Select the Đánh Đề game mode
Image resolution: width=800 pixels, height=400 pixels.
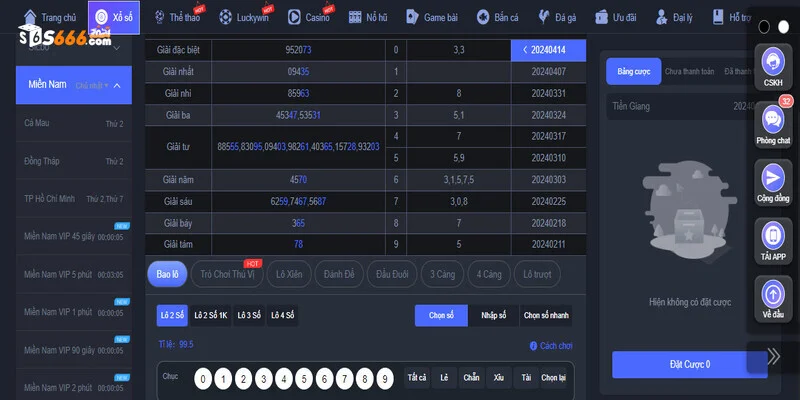click(339, 273)
